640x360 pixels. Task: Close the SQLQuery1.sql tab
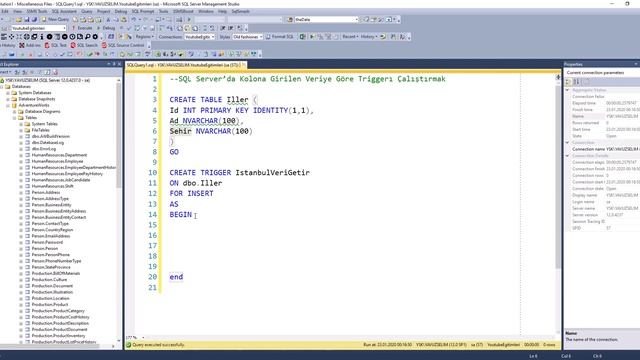coord(244,65)
